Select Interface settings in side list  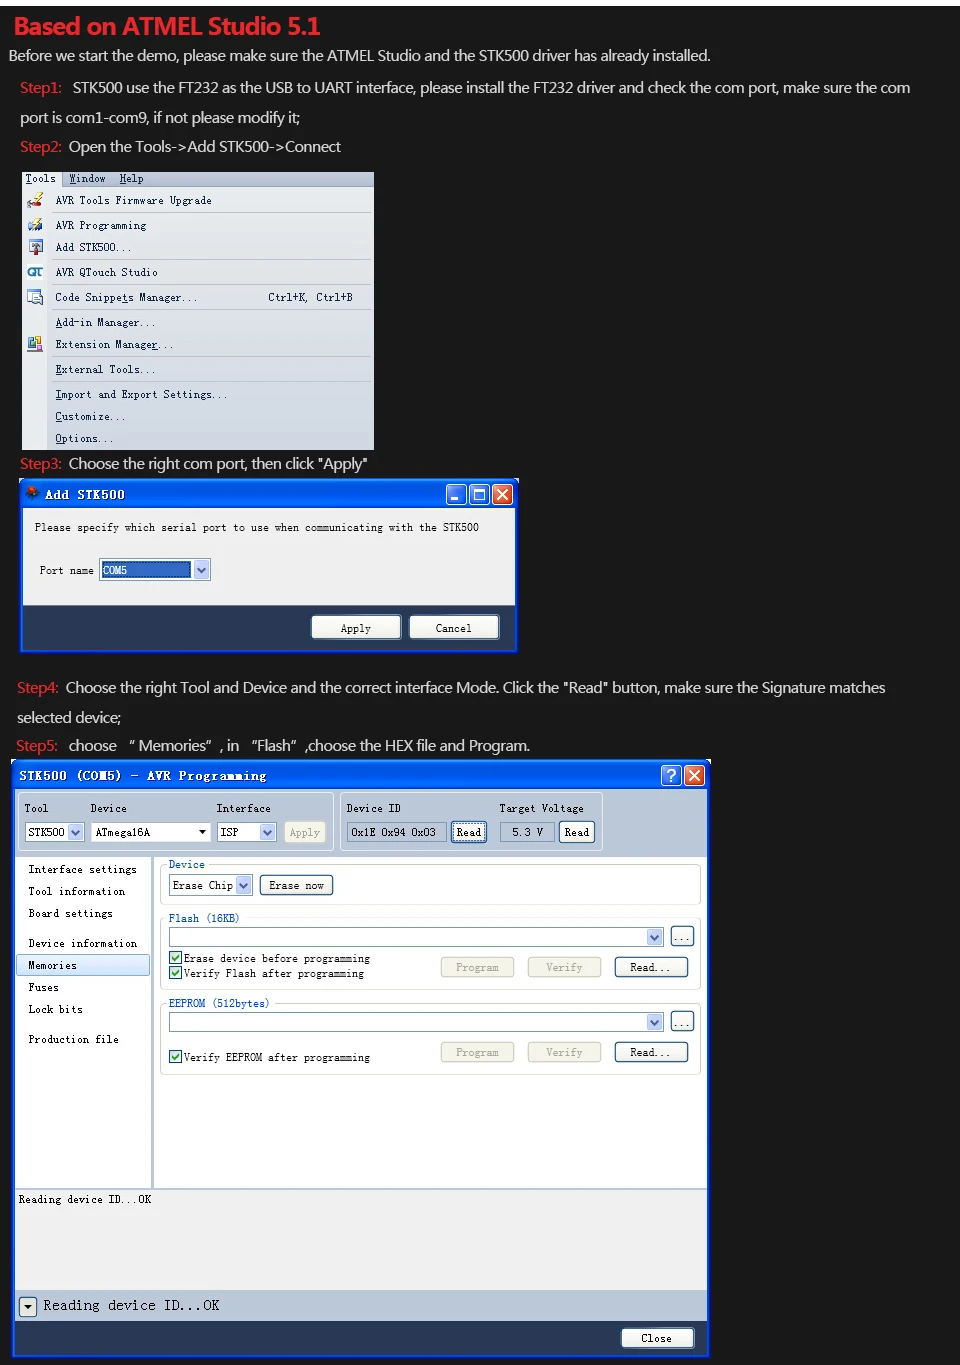pyautogui.click(x=83, y=869)
